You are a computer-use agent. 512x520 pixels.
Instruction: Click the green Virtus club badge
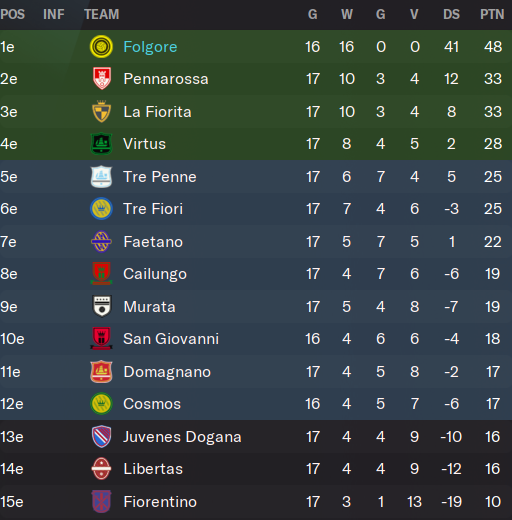[x=101, y=144]
